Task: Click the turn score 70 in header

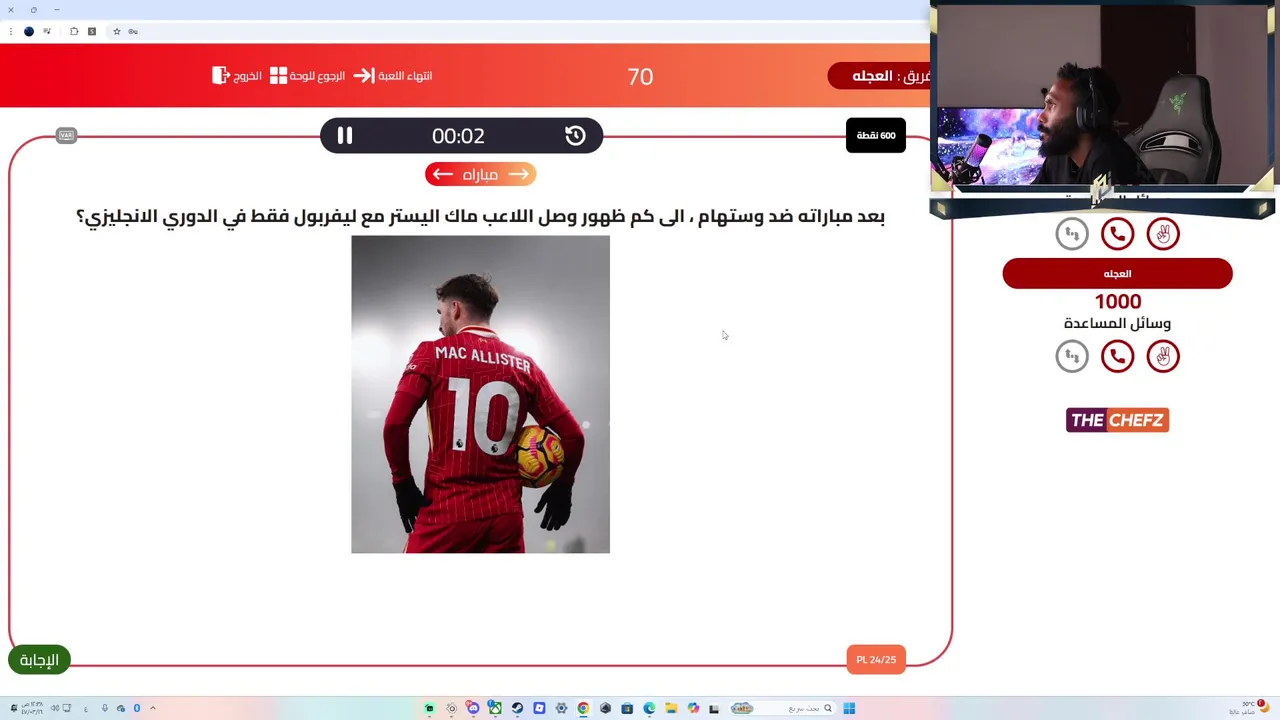Action: click(640, 77)
